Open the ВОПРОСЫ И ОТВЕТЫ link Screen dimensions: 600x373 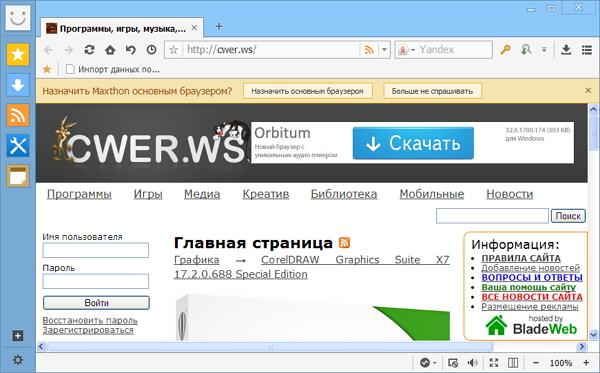[532, 277]
